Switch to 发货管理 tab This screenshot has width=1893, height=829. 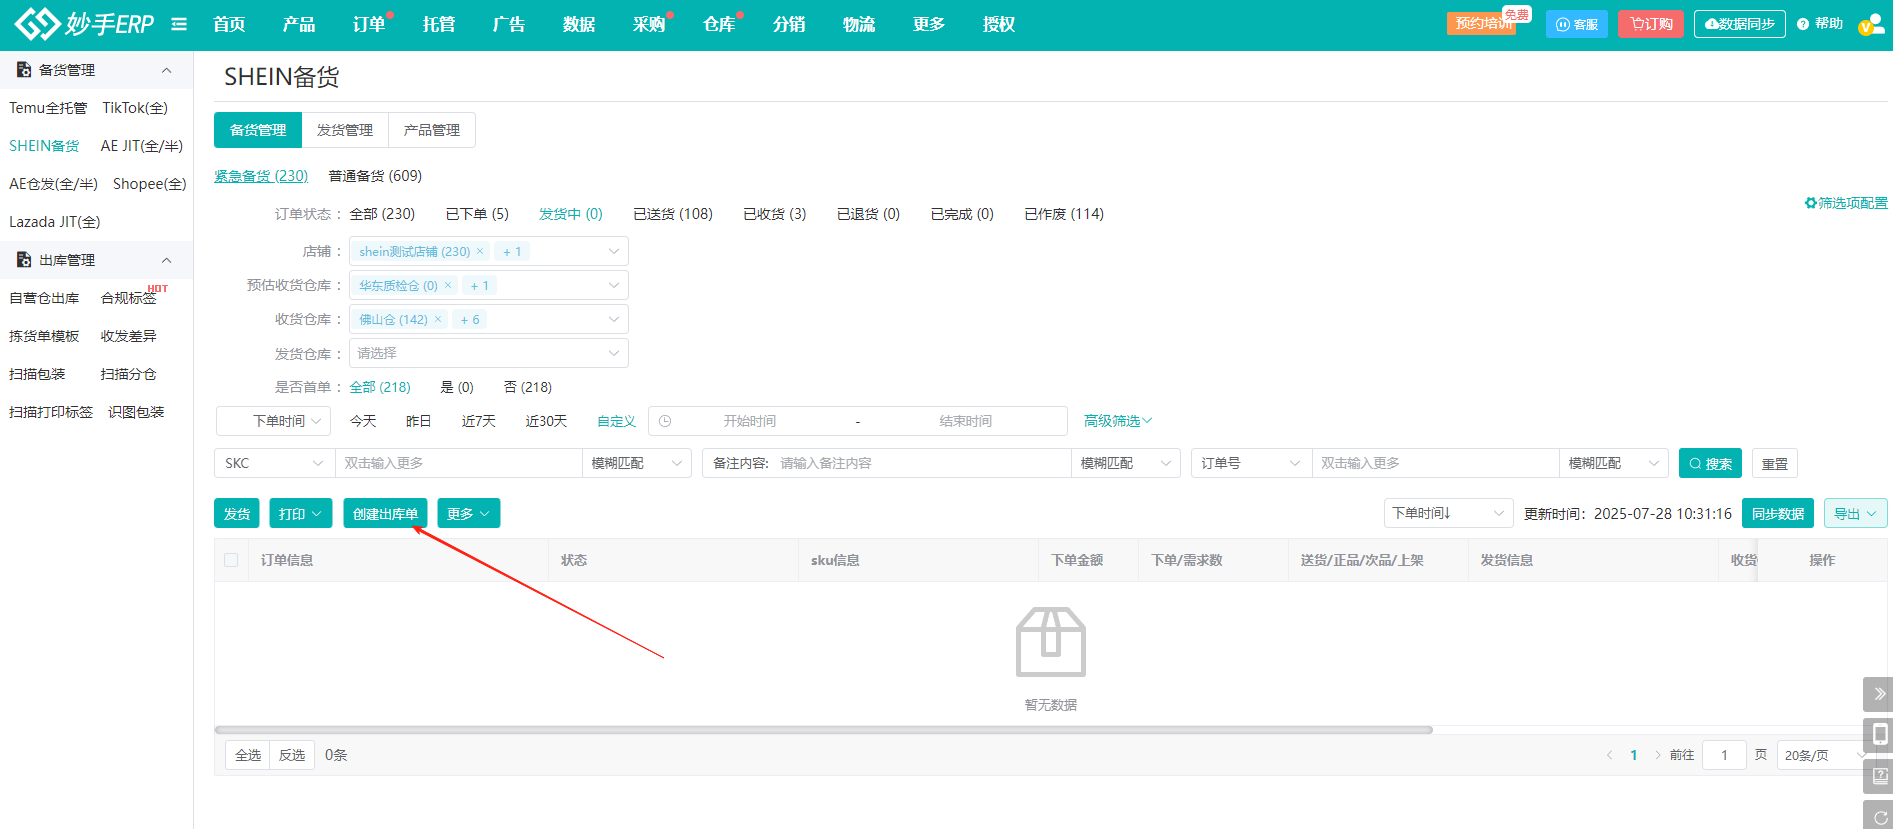[x=345, y=130]
